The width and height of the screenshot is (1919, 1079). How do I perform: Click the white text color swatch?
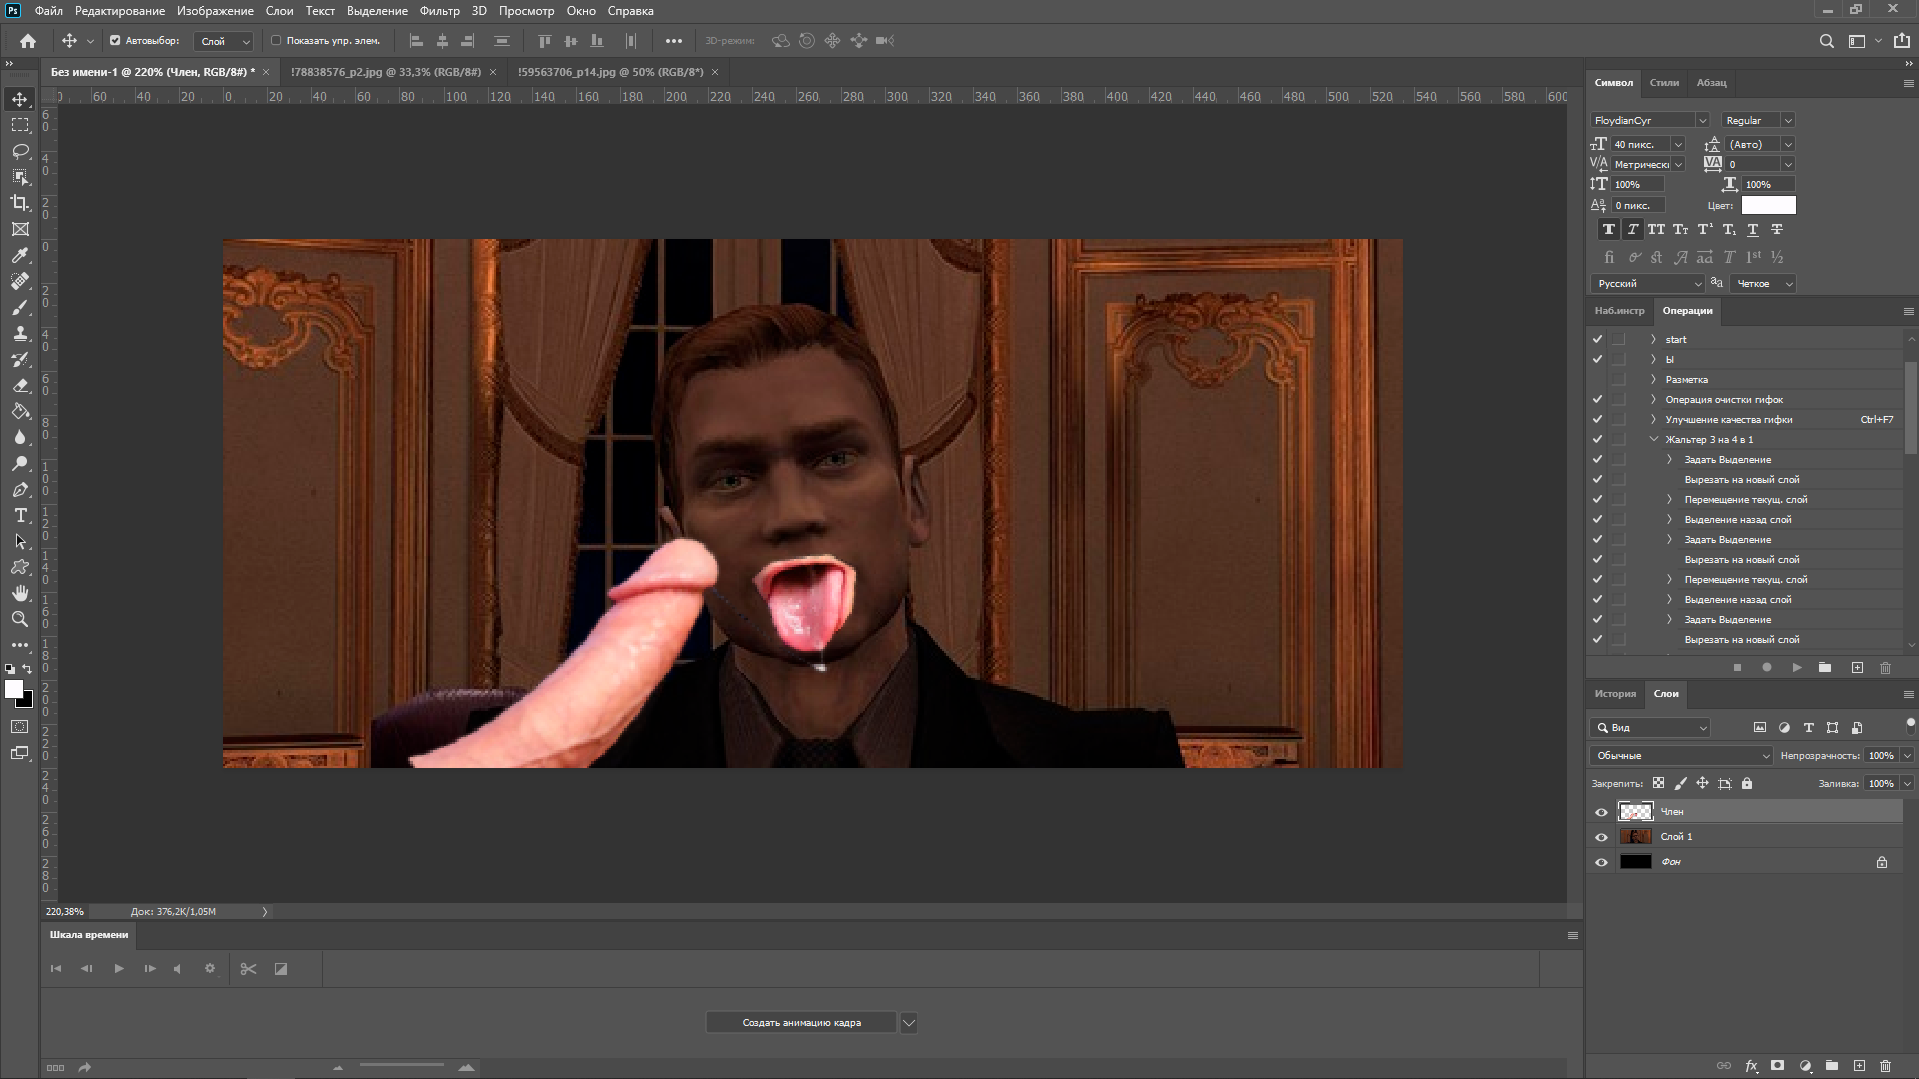pyautogui.click(x=1768, y=205)
